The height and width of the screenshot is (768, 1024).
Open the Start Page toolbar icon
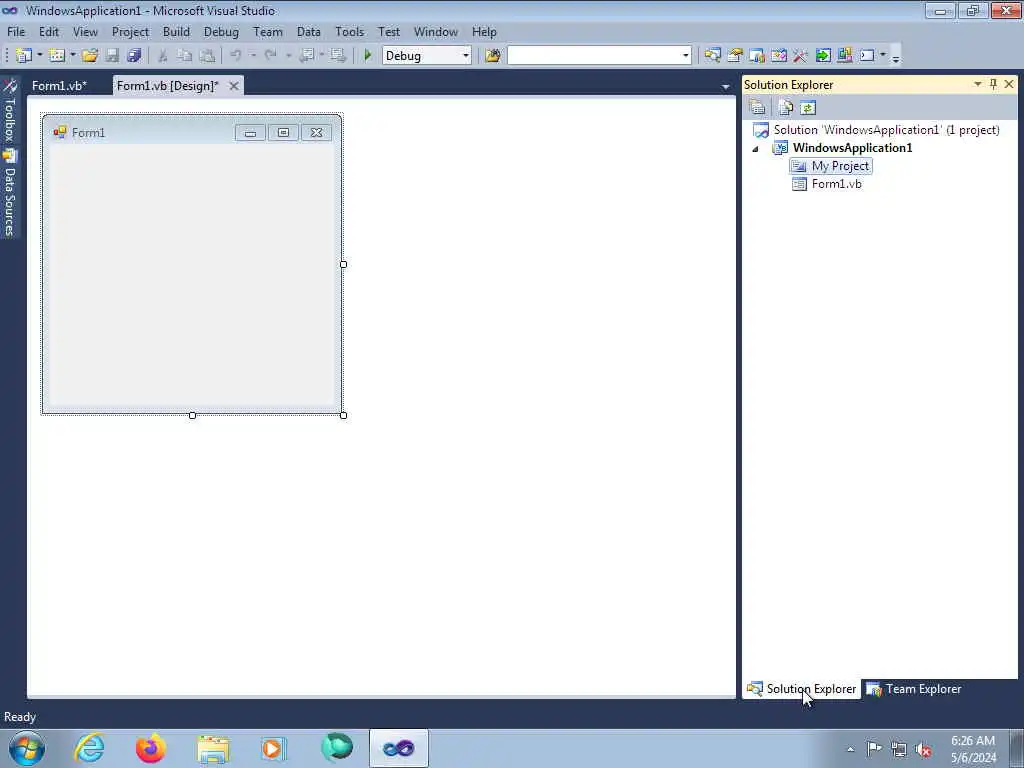[778, 56]
